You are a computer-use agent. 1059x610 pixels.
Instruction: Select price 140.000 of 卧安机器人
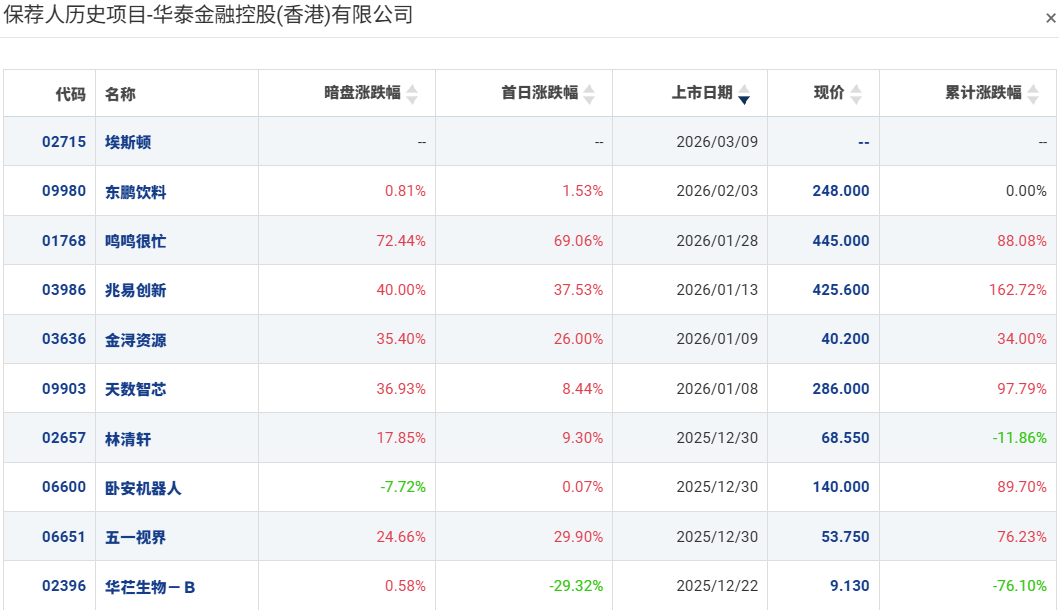click(841, 487)
